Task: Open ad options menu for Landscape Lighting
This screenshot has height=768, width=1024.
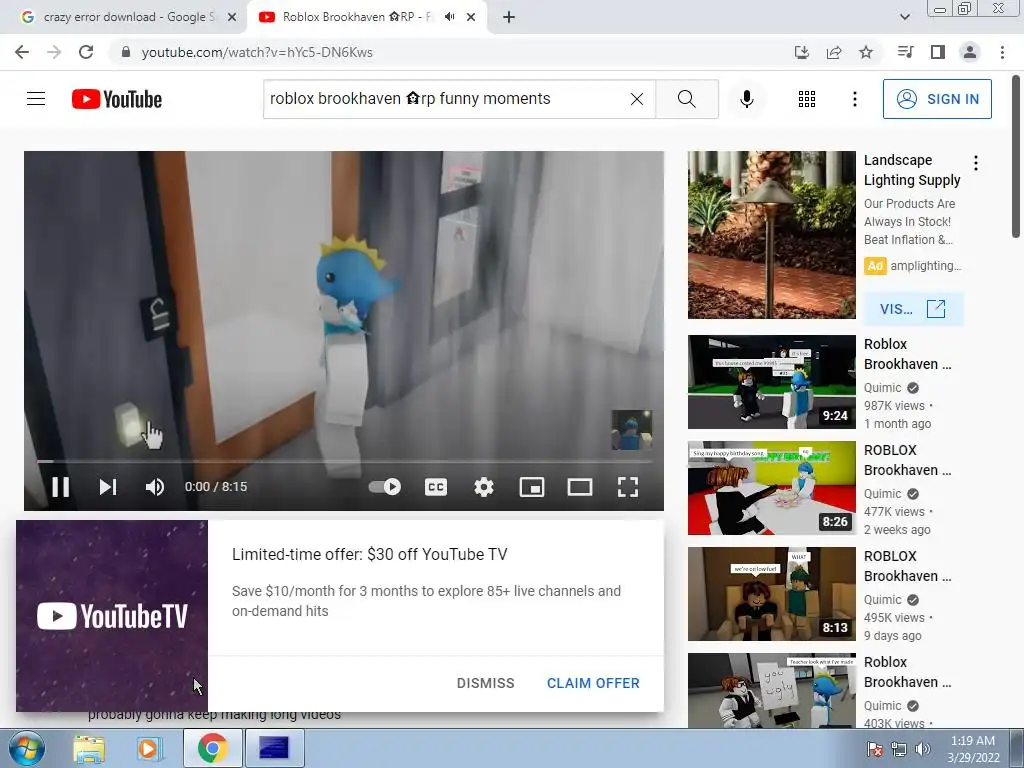Action: (x=976, y=163)
